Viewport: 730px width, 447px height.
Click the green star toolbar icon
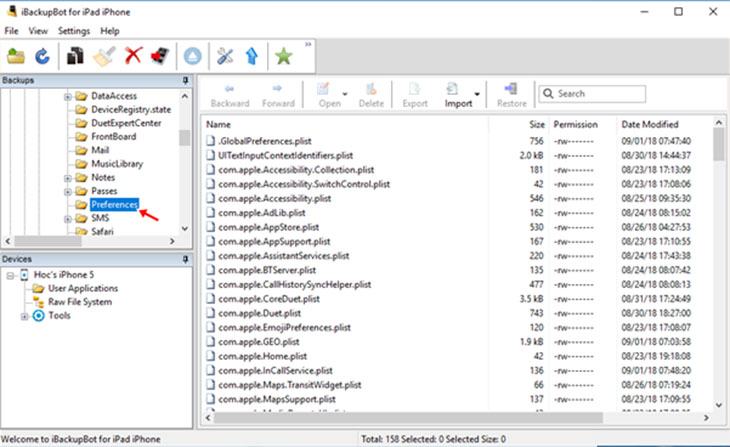pos(284,56)
